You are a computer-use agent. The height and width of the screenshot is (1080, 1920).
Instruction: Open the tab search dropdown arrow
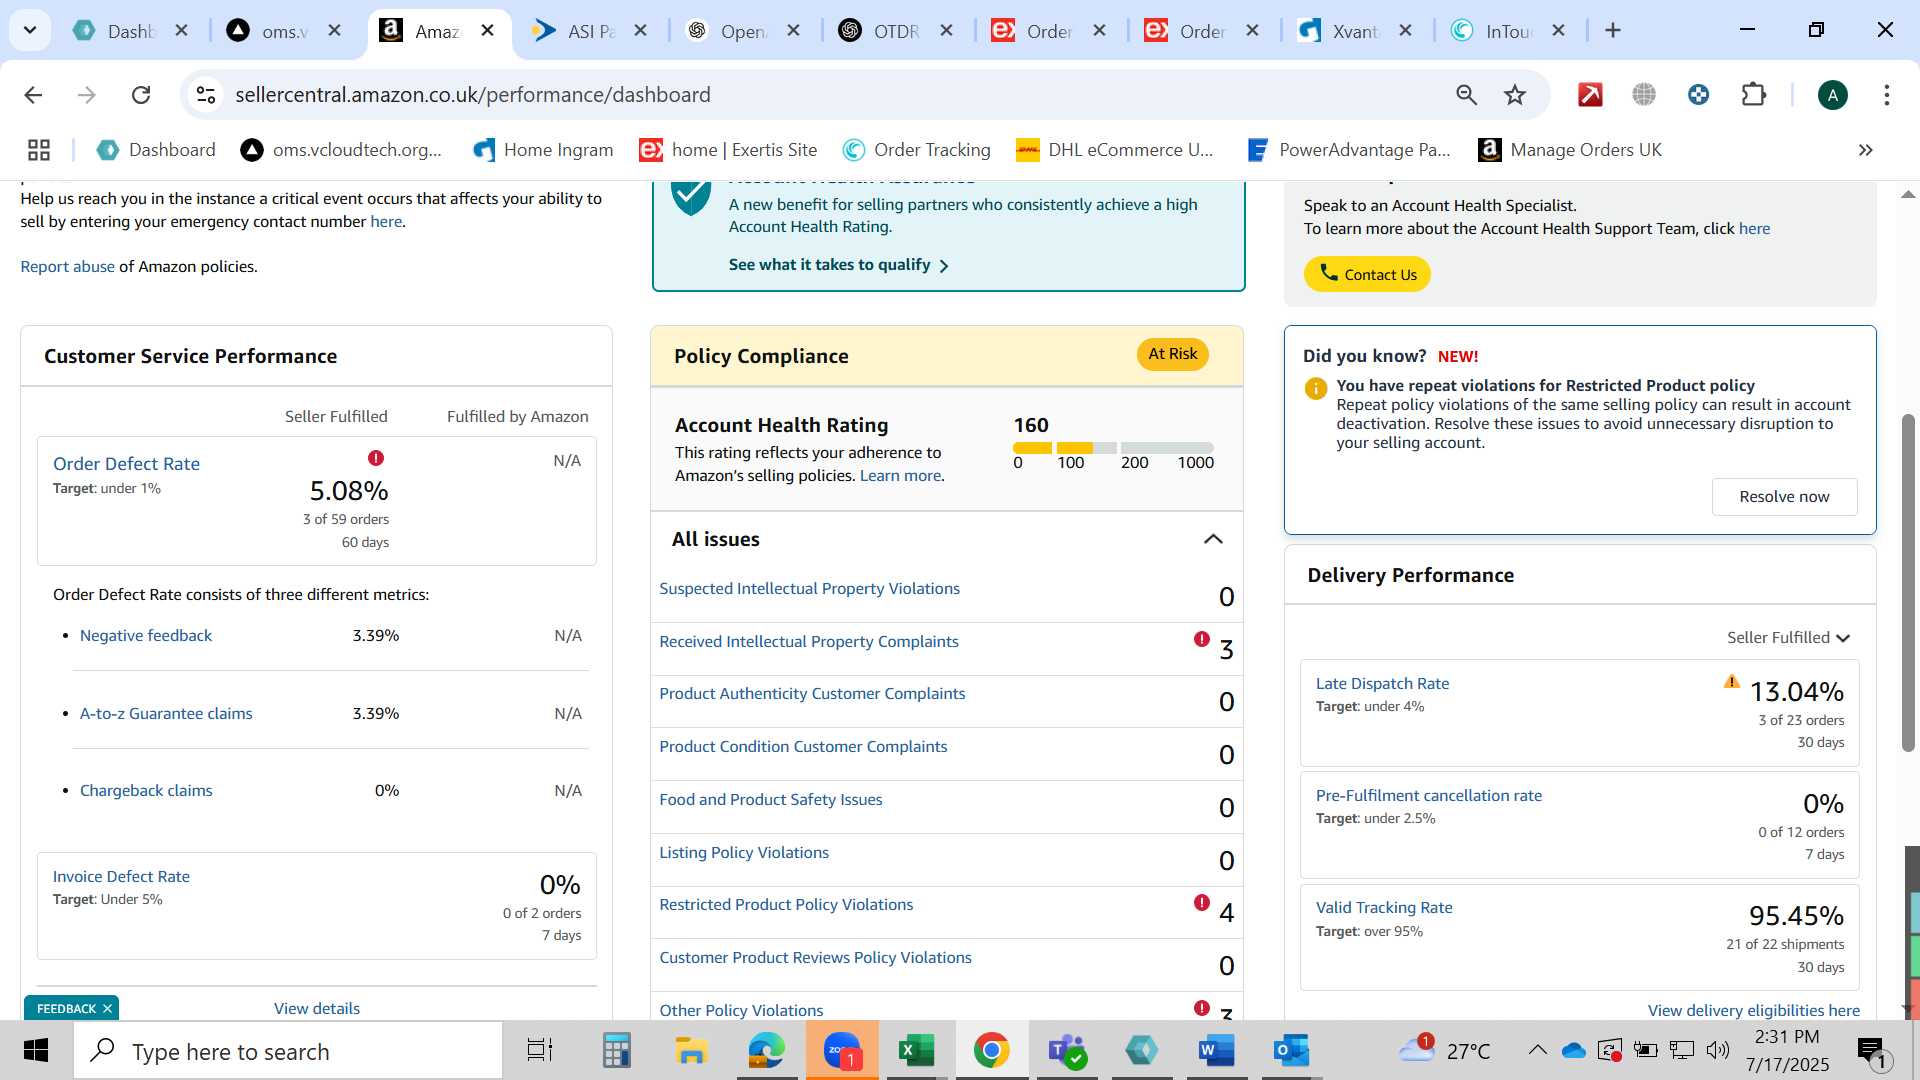click(x=30, y=30)
